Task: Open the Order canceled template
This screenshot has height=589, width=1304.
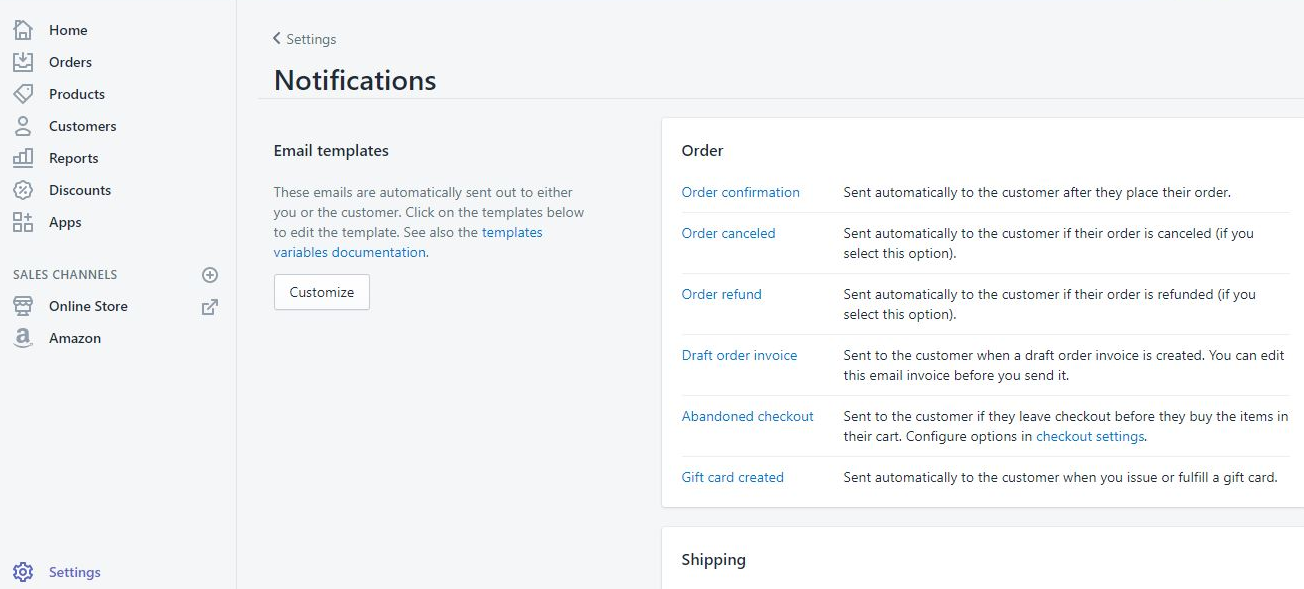Action: point(729,233)
